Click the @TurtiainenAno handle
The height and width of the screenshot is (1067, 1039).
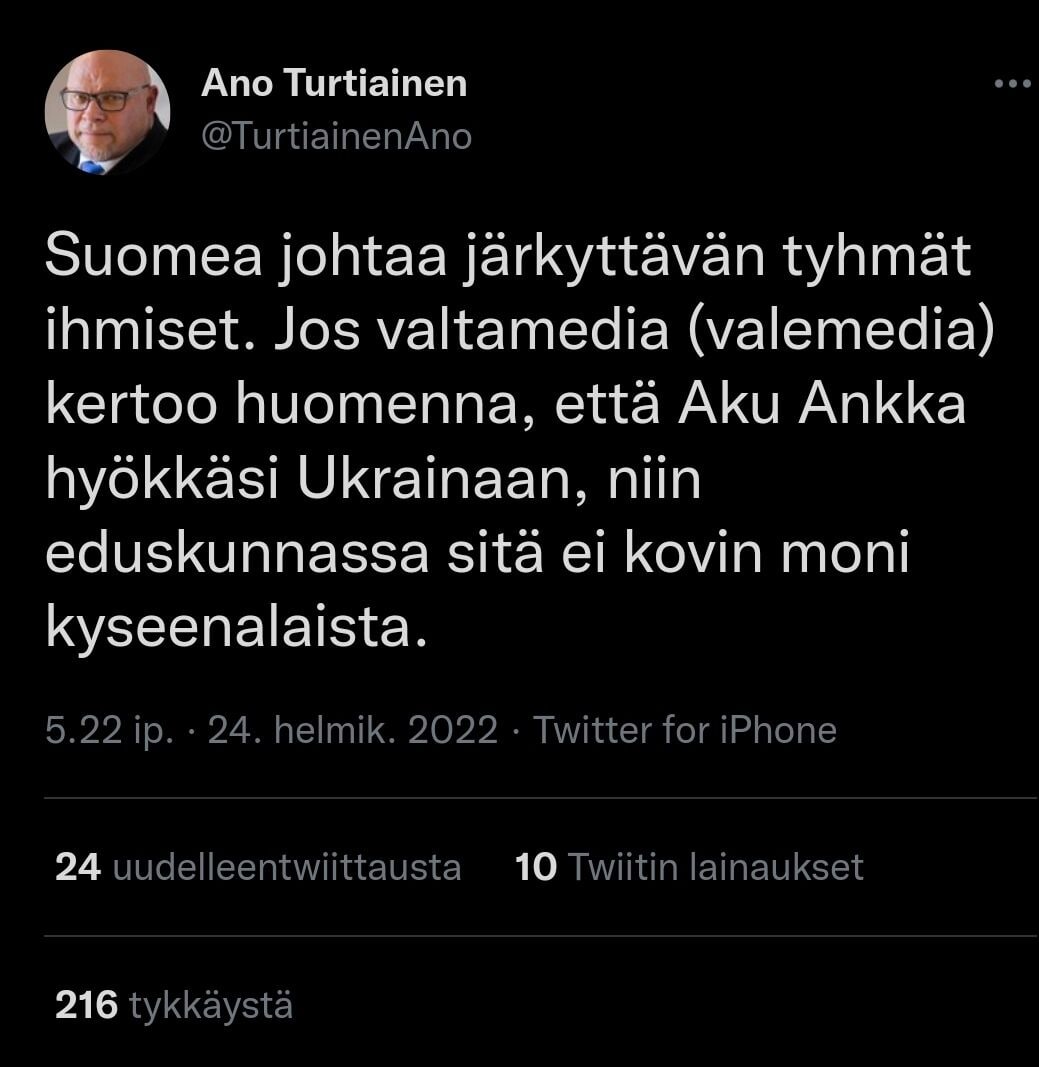[x=336, y=136]
